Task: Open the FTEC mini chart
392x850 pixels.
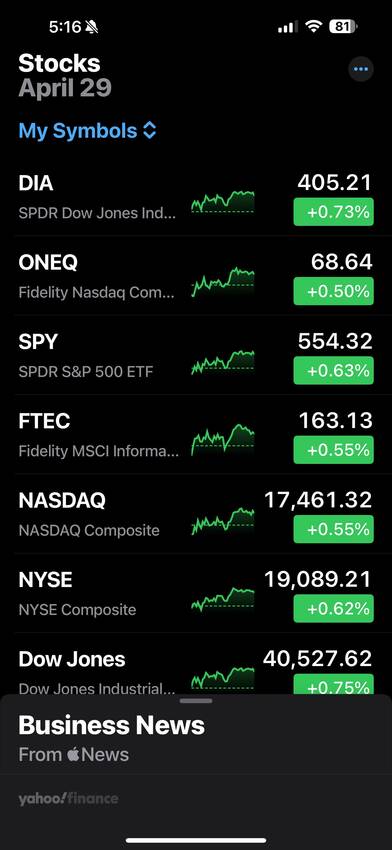Action: coord(223,439)
